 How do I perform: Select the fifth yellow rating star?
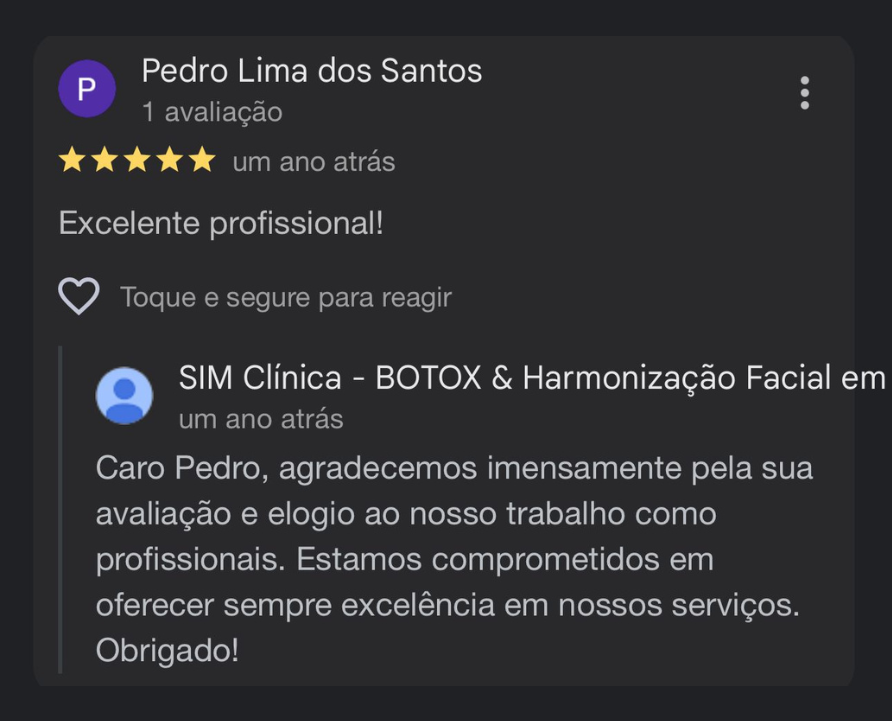202,160
